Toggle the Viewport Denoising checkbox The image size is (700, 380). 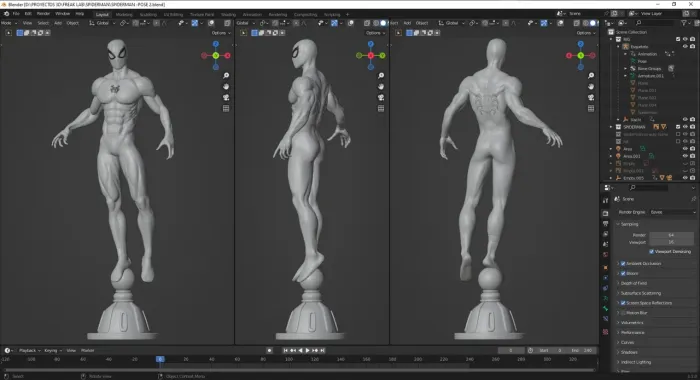[x=651, y=251]
